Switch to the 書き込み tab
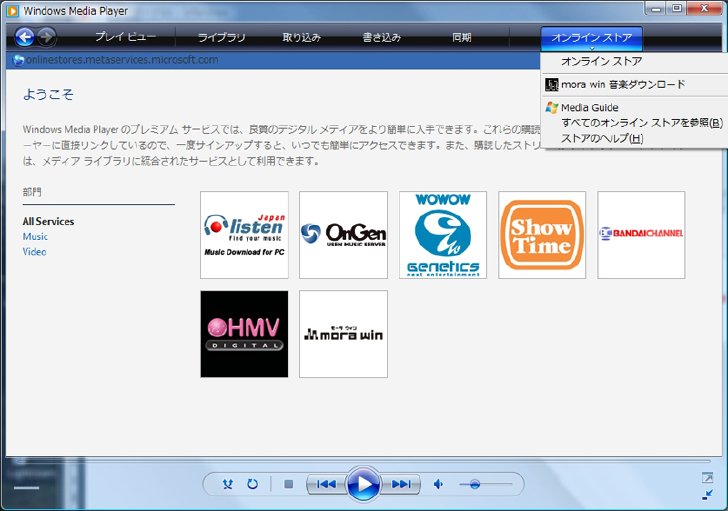This screenshot has width=728, height=511. click(x=382, y=37)
